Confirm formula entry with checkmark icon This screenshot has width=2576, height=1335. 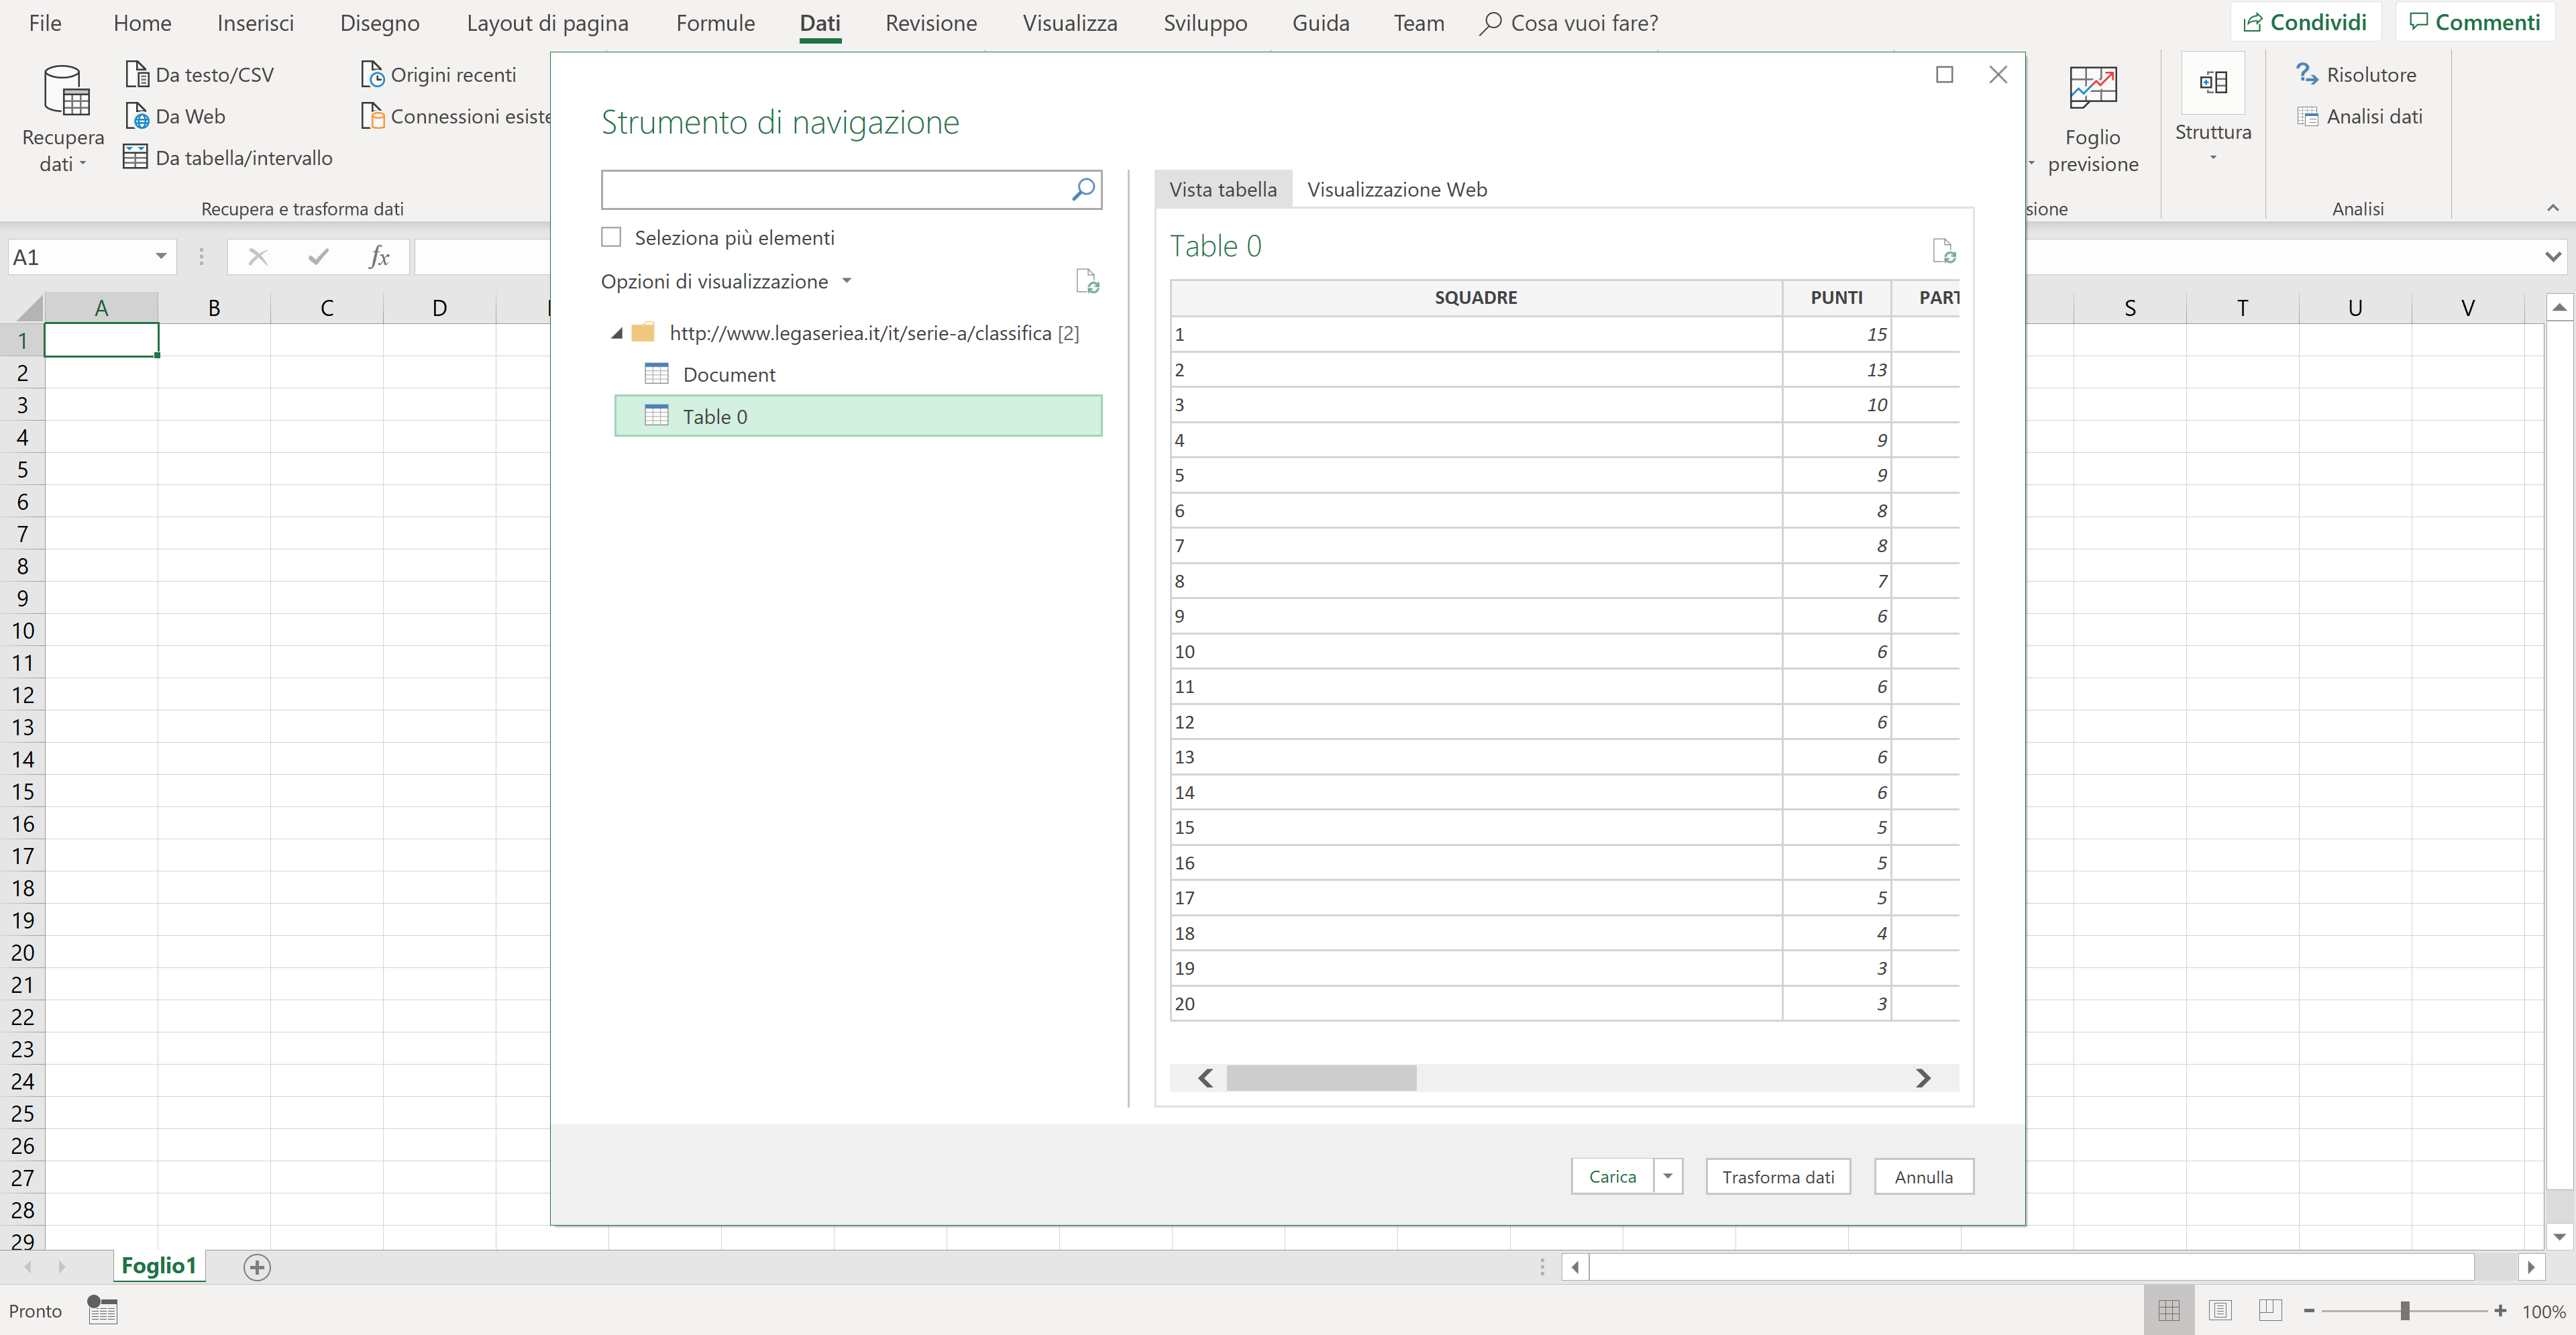pos(318,257)
